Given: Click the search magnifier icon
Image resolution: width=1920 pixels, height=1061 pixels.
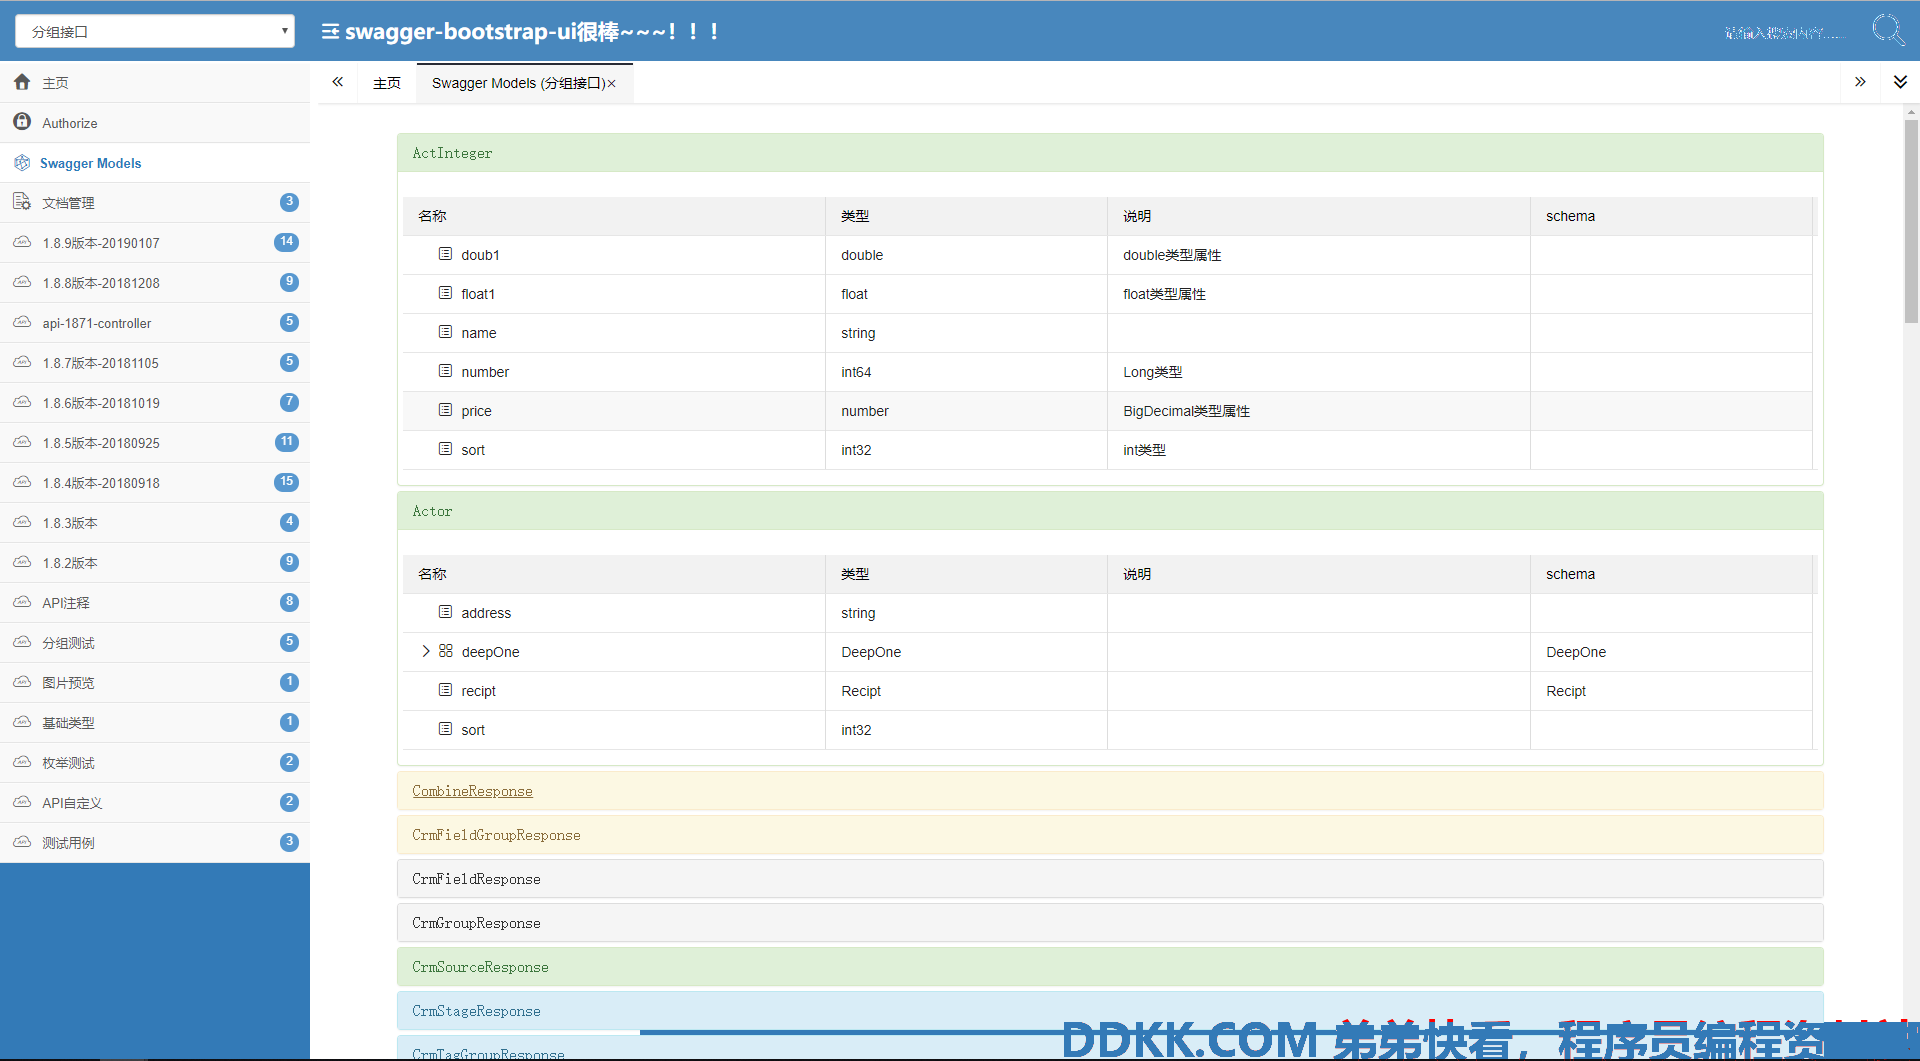Looking at the screenshot, I should point(1888,30).
